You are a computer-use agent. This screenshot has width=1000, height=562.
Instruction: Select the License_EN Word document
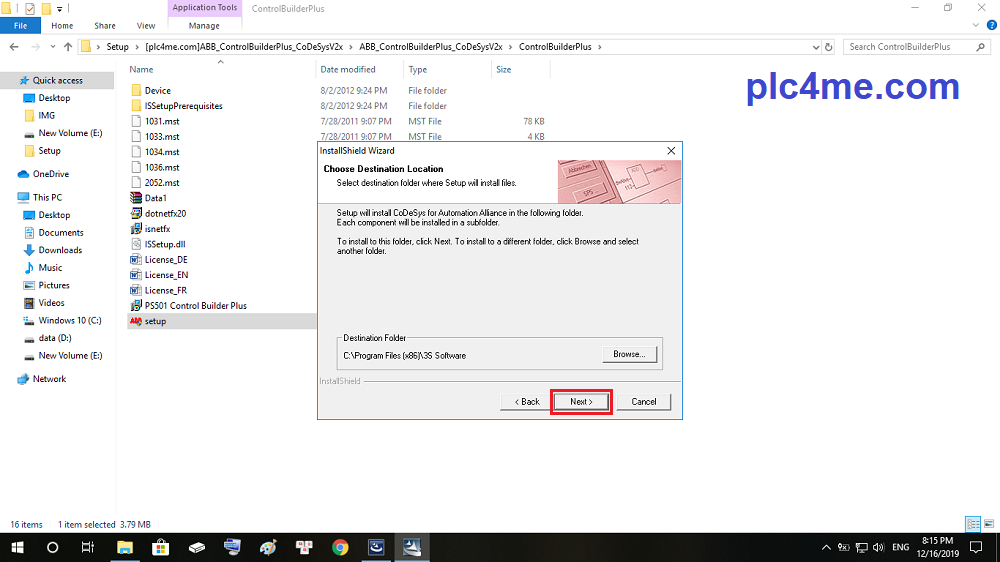point(166,275)
